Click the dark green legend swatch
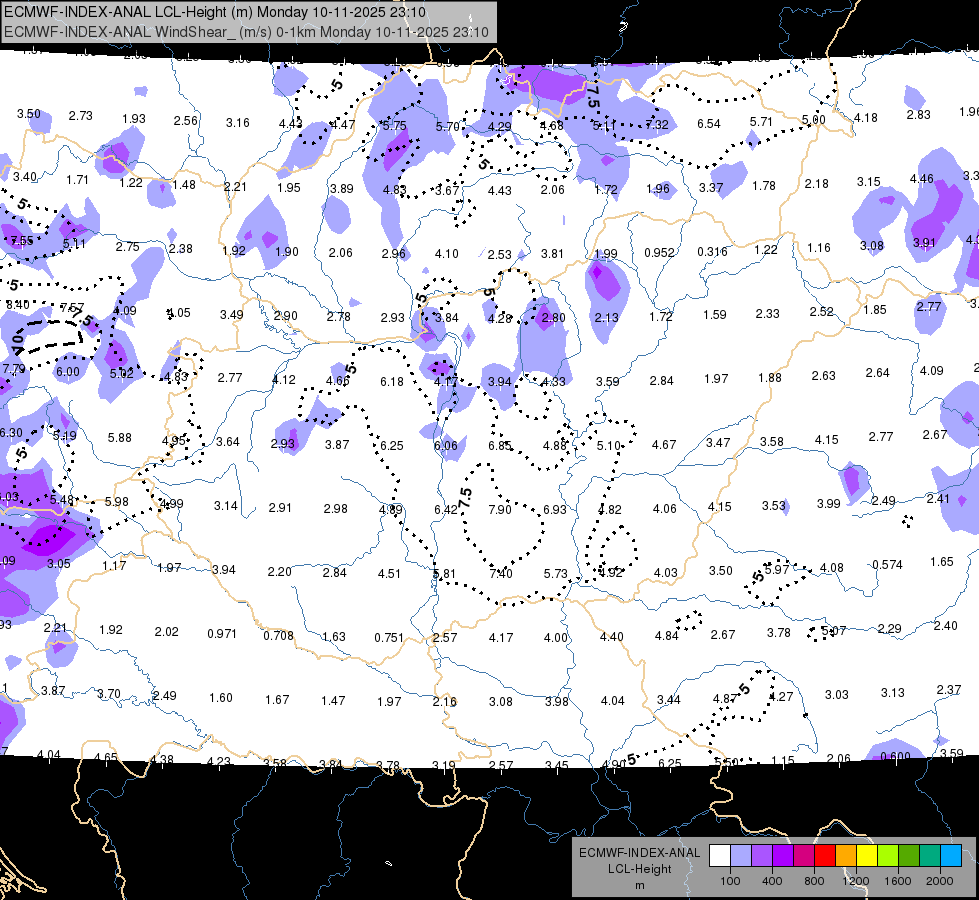Image resolution: width=979 pixels, height=900 pixels. (x=909, y=856)
